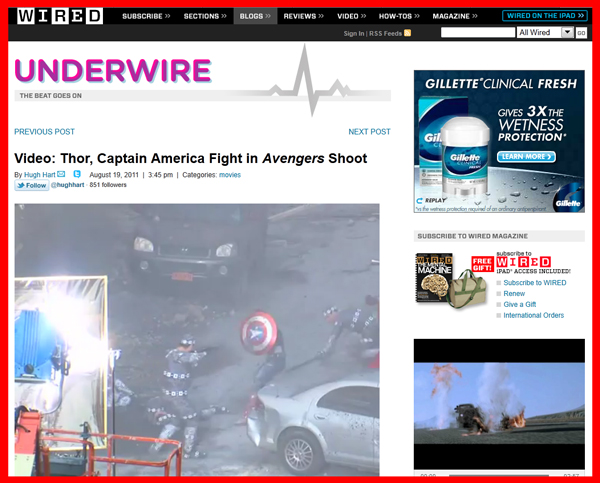Click the Thor, Captain America article headline
Screen dimensions: 600x483
click(191, 158)
